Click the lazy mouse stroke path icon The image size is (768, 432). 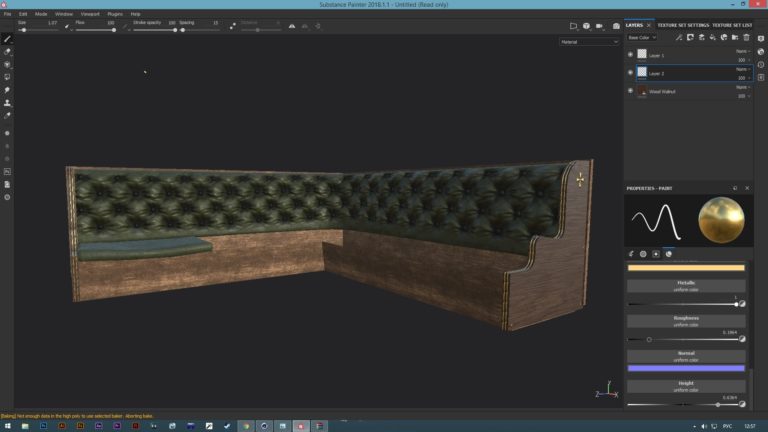233,26
